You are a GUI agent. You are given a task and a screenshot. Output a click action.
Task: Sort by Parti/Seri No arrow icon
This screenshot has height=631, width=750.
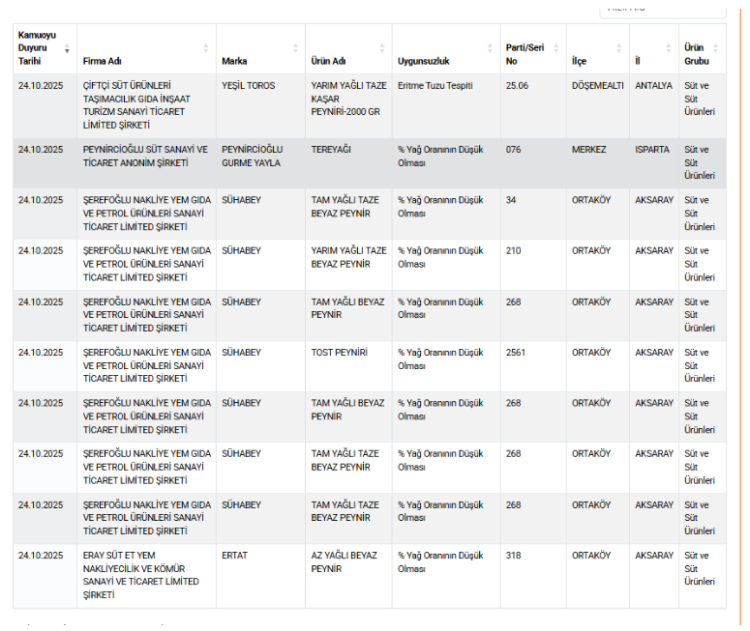[555, 48]
